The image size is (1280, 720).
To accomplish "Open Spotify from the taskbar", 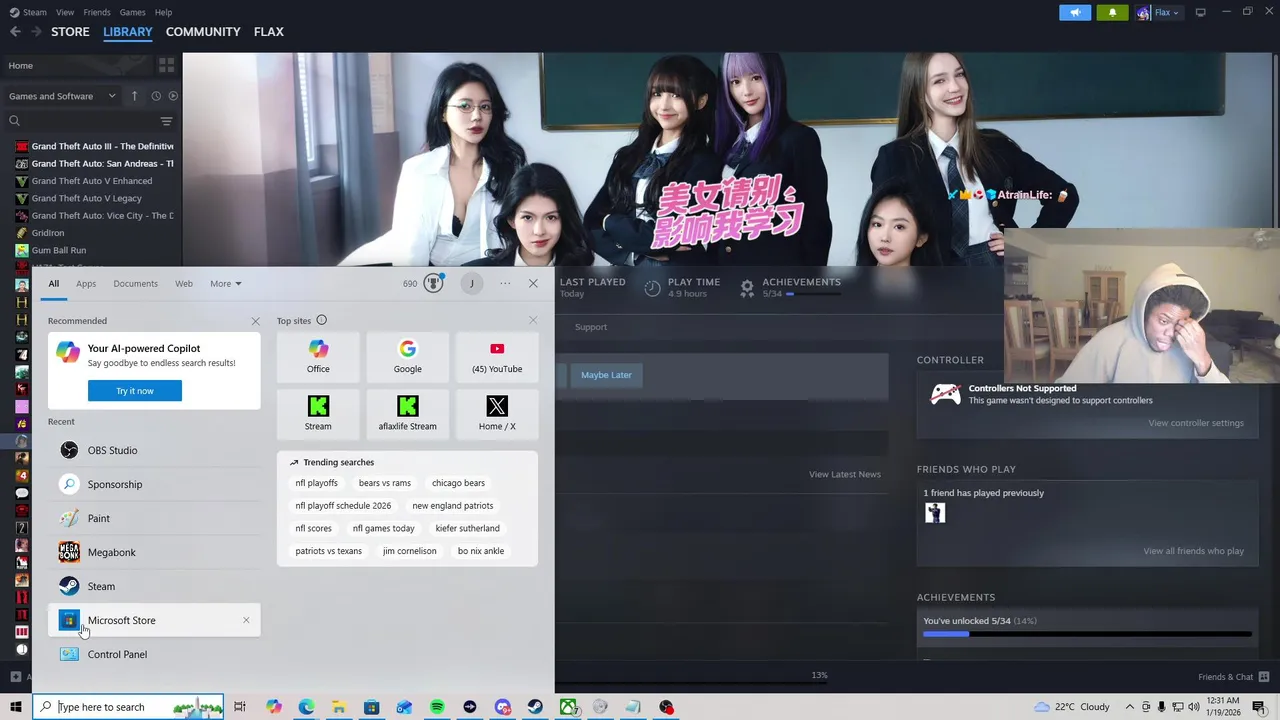I will (437, 707).
